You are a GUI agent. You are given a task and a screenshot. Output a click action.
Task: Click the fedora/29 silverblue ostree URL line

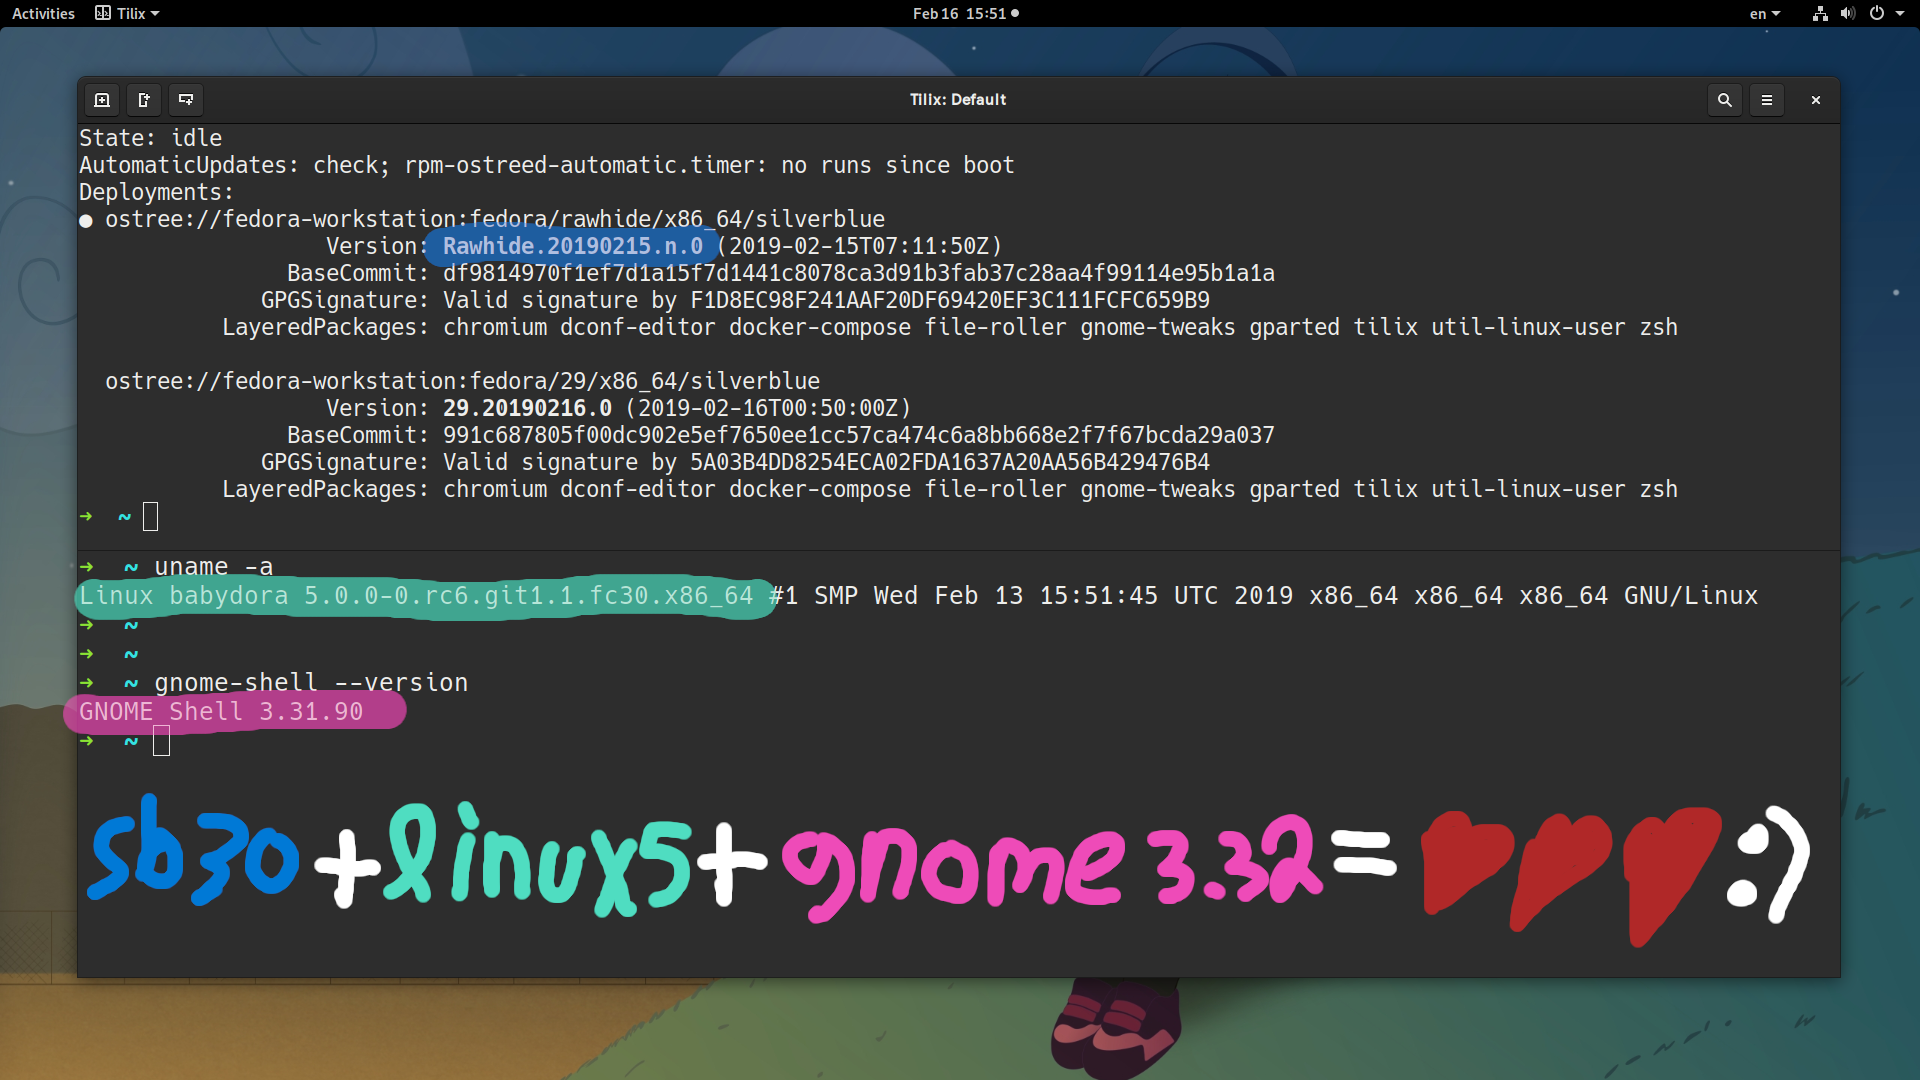(462, 381)
